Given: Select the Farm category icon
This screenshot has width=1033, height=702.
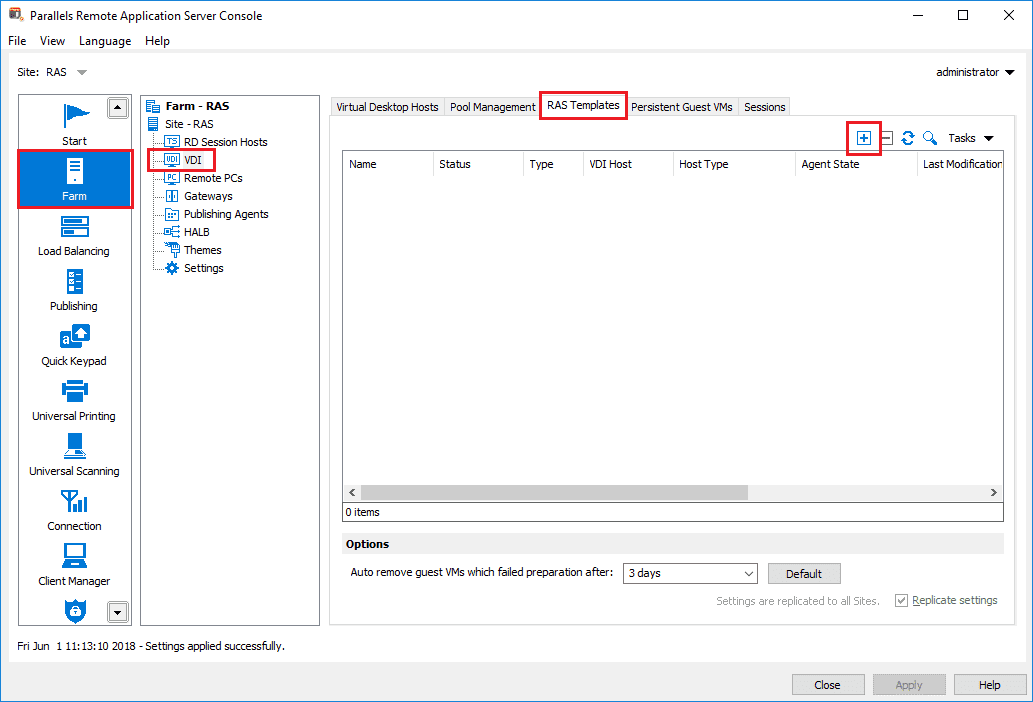Looking at the screenshot, I should pos(74,179).
